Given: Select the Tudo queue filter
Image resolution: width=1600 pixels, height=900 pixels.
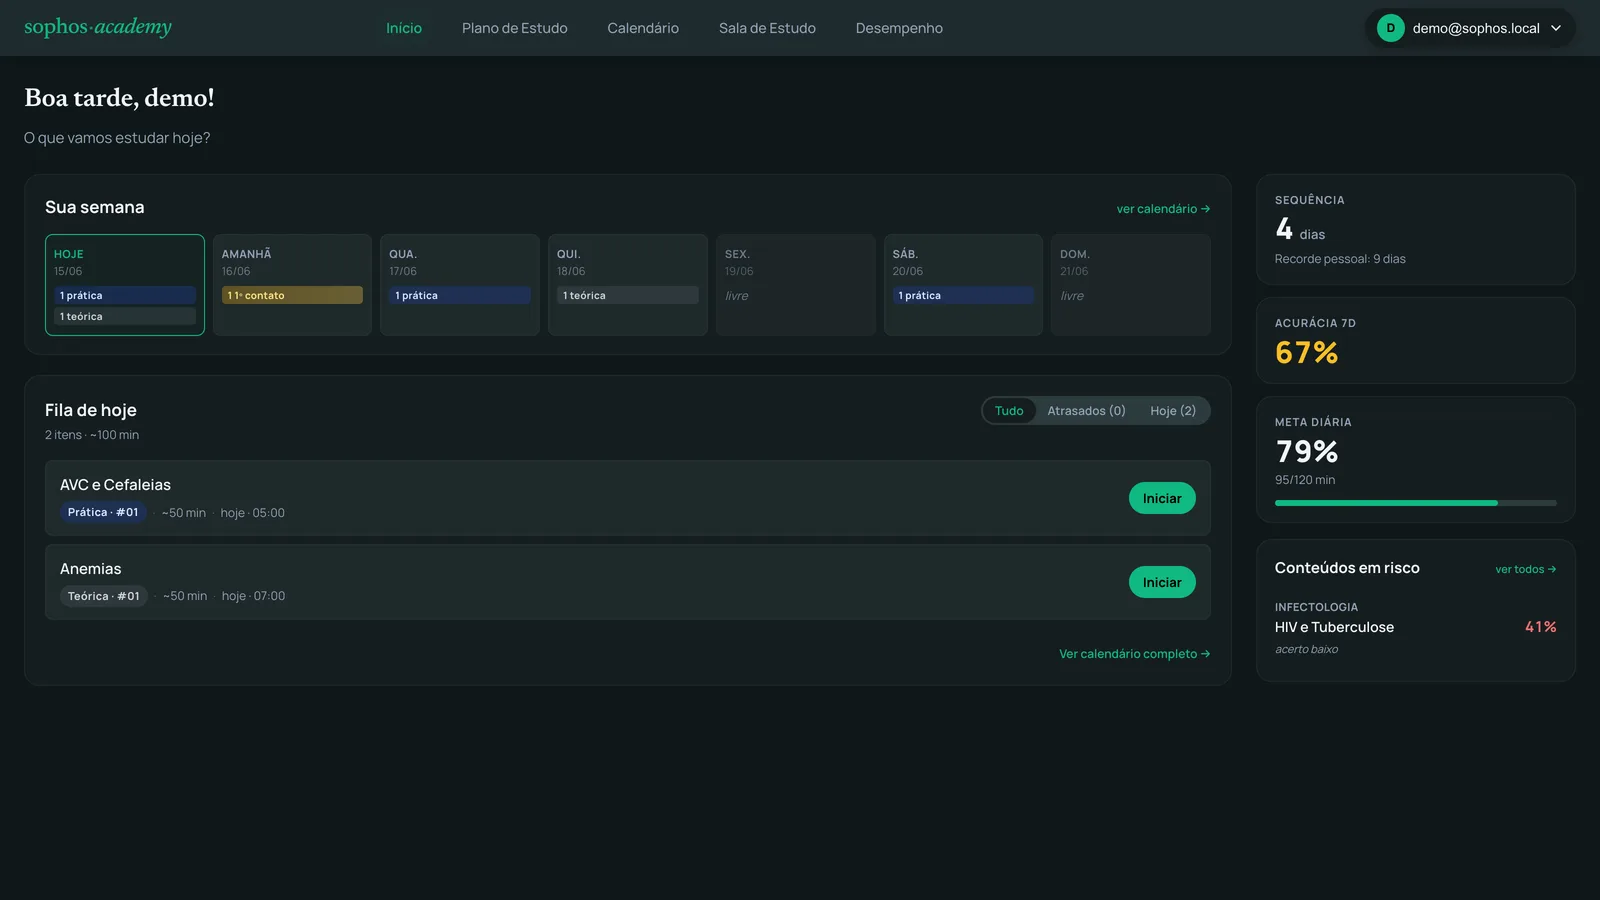Looking at the screenshot, I should pos(1009,411).
